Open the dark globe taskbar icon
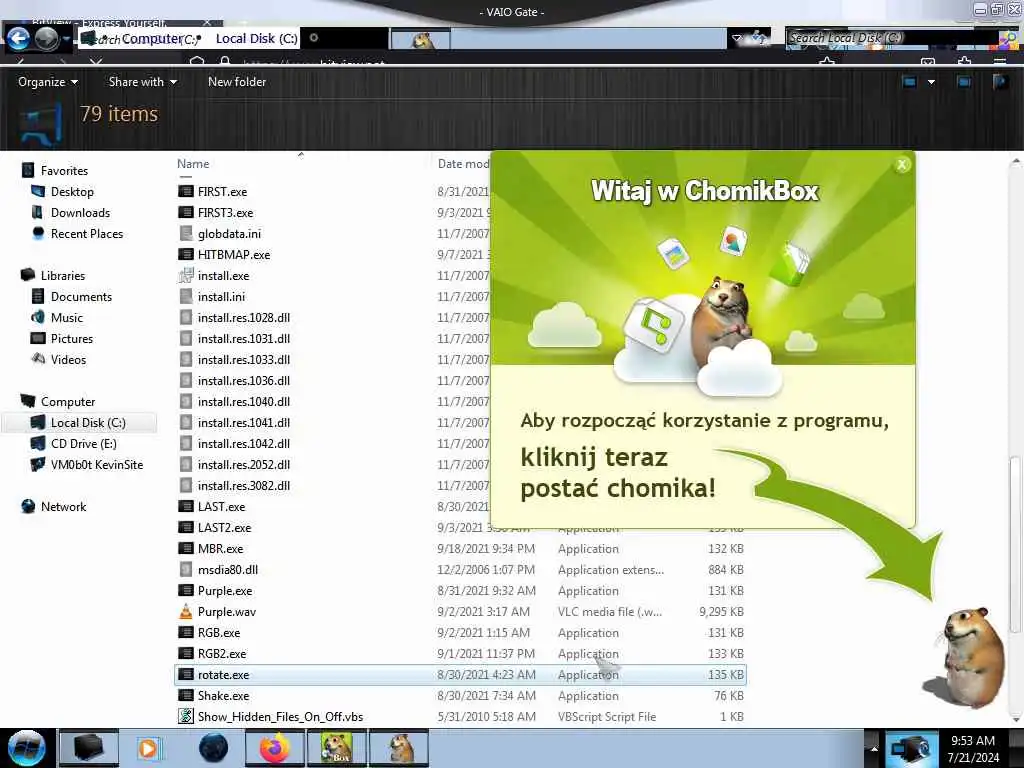Screen dimensions: 1024x768 coord(213,748)
